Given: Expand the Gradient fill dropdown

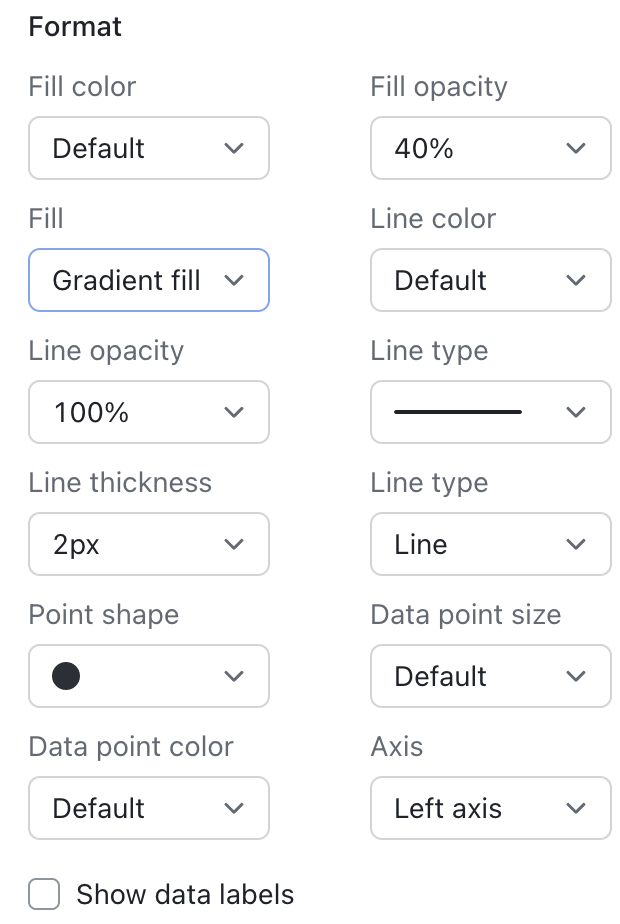Looking at the screenshot, I should point(148,280).
